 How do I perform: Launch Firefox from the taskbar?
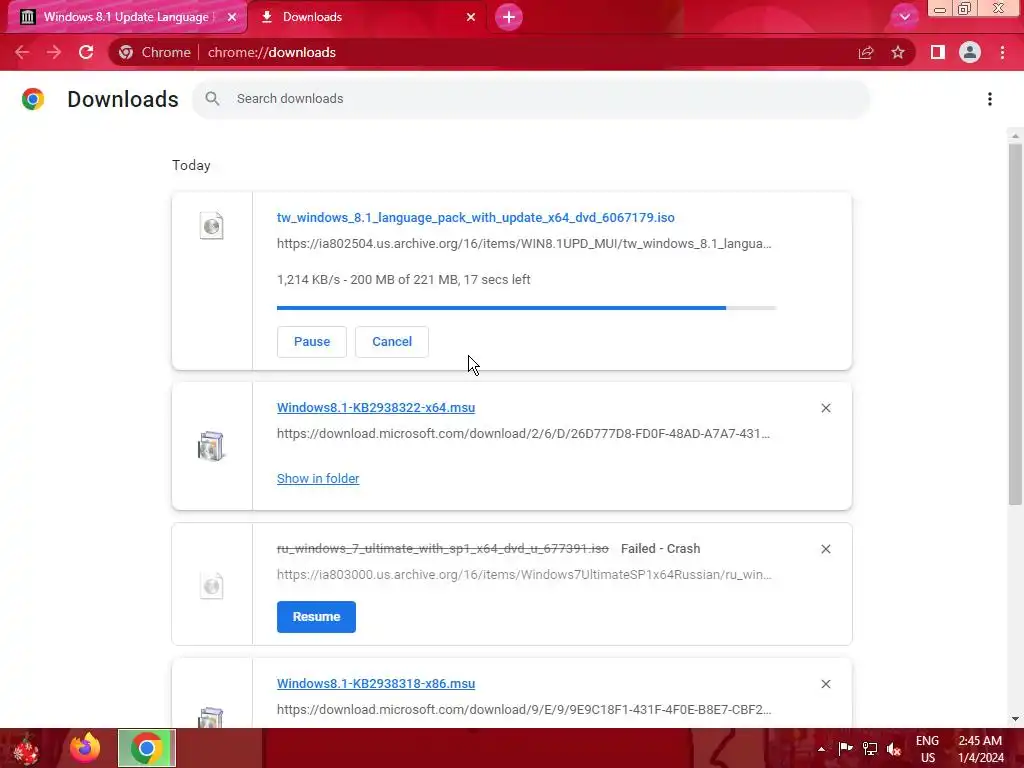[x=85, y=748]
